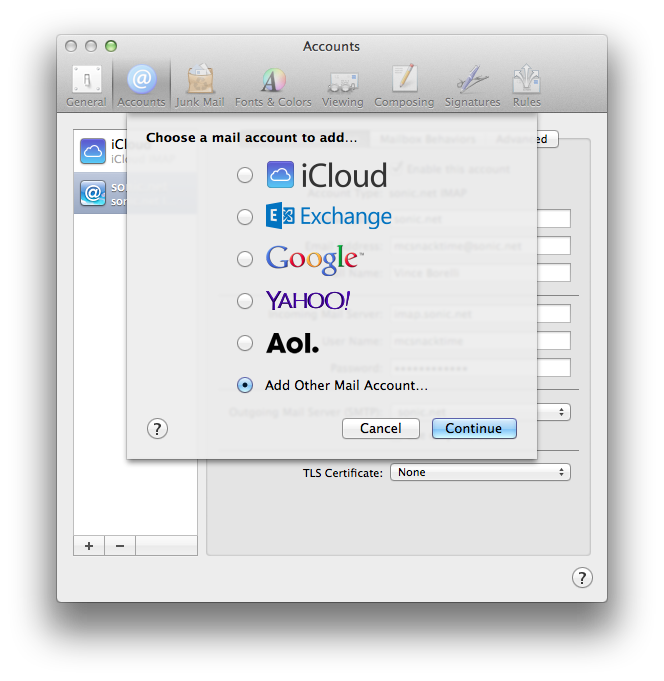
Task: Open Fonts & Colors preferences
Action: (x=273, y=86)
